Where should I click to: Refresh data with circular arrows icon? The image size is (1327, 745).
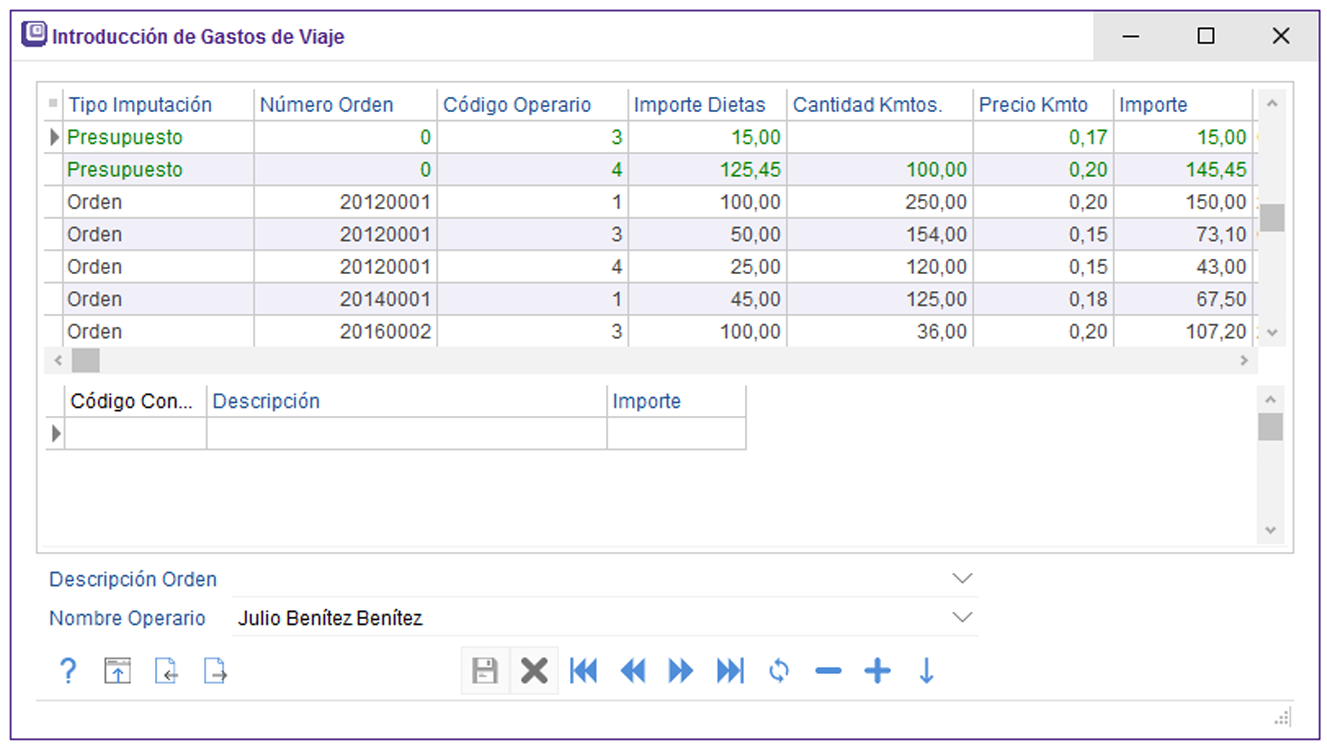(779, 671)
